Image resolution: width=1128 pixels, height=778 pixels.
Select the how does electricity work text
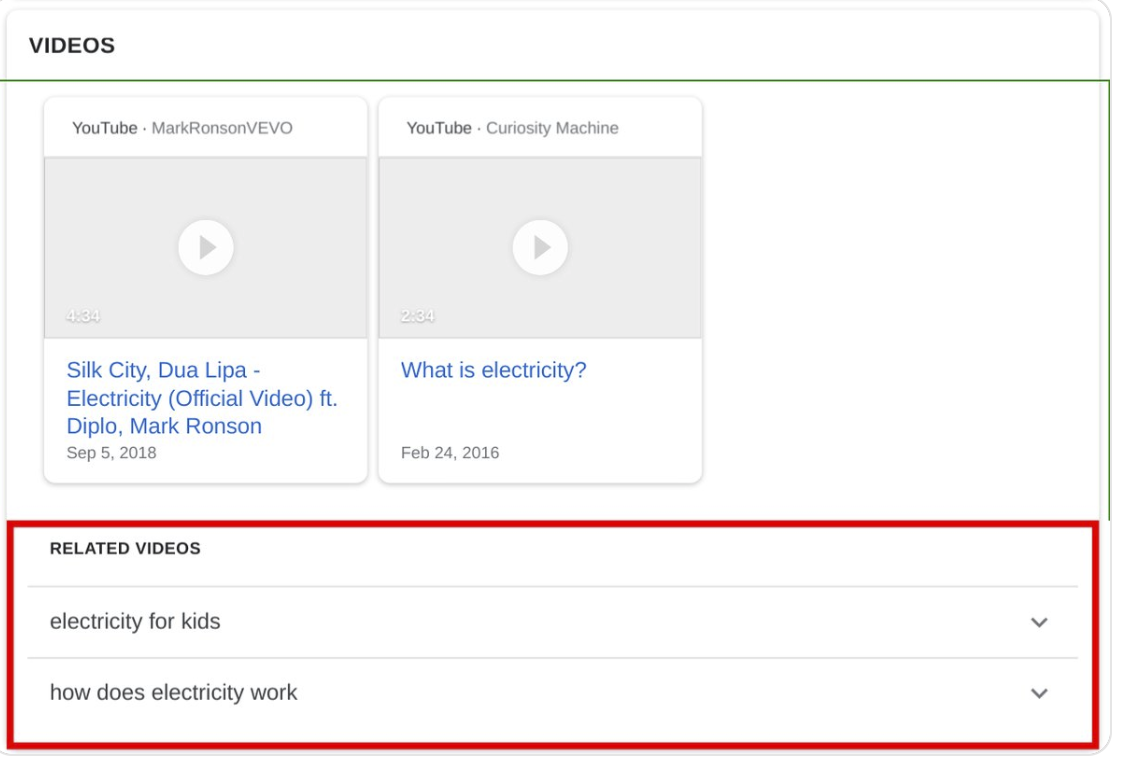173,692
